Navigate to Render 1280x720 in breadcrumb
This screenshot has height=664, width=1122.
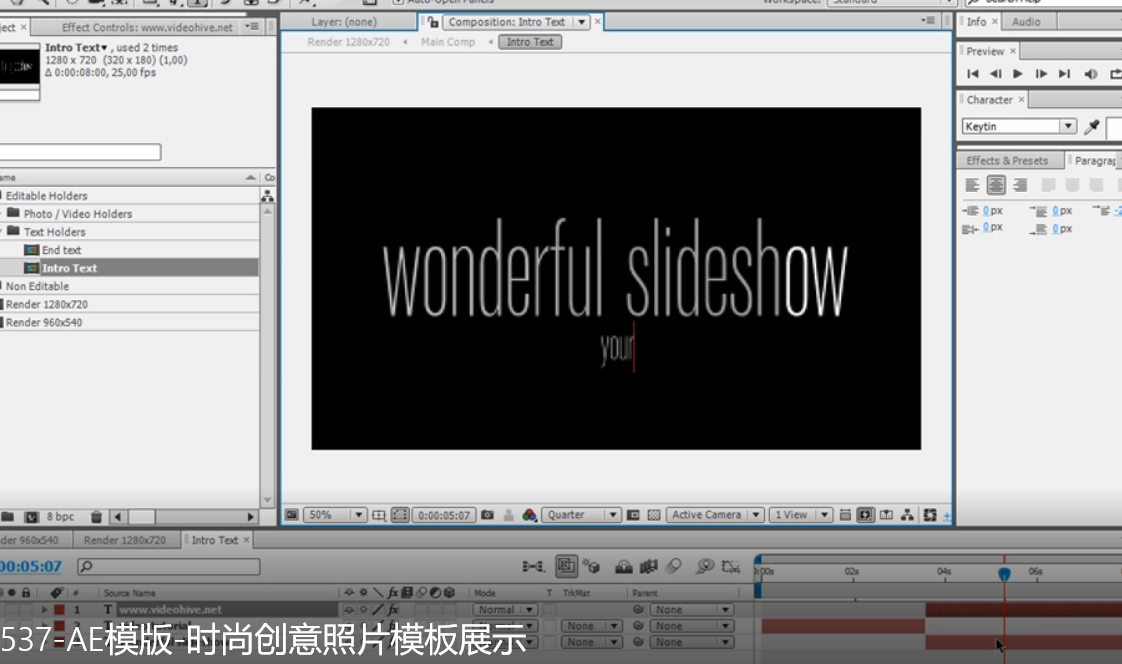pos(348,42)
